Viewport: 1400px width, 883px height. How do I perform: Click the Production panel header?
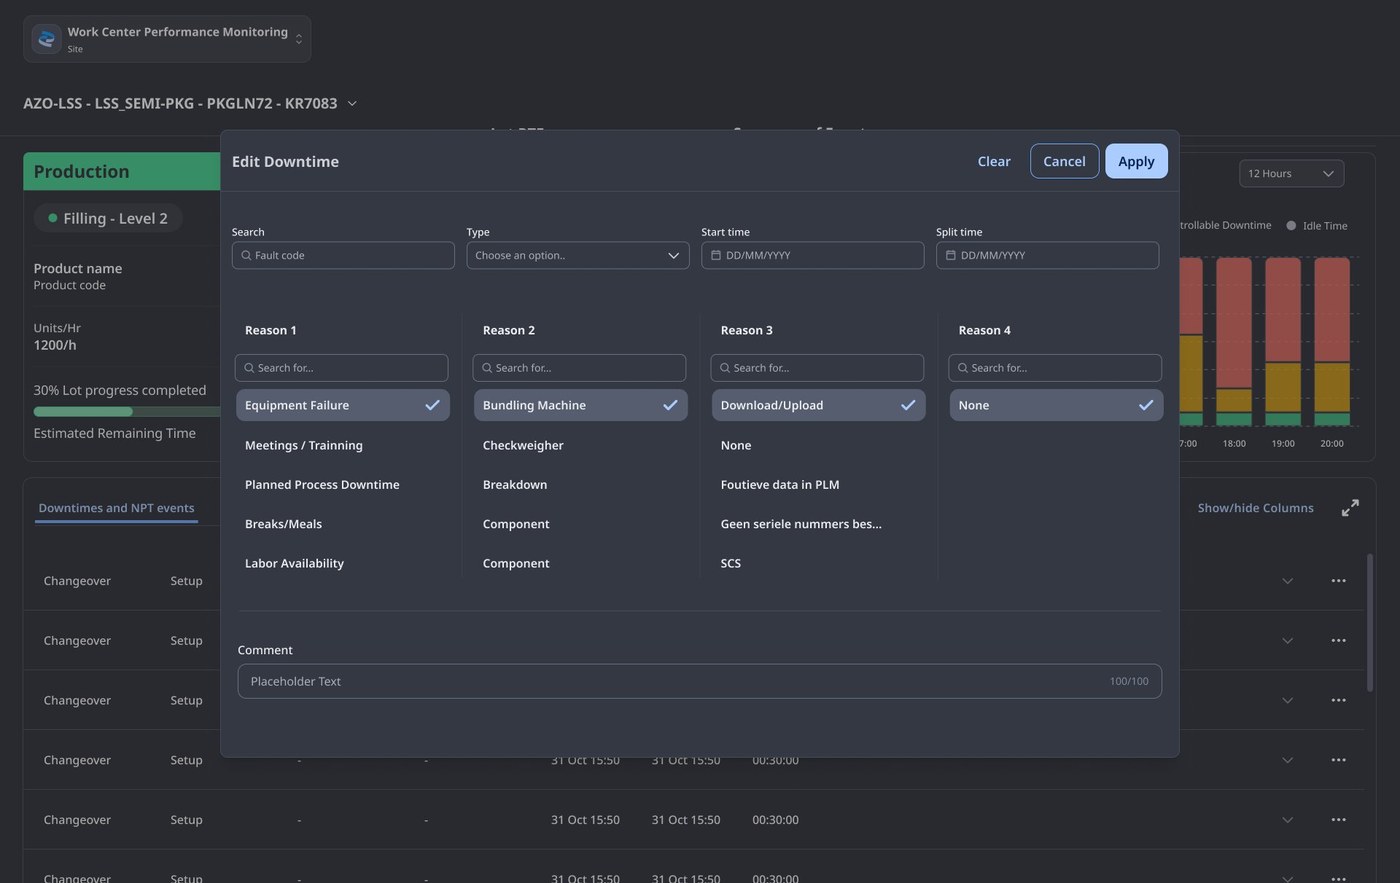[122, 171]
